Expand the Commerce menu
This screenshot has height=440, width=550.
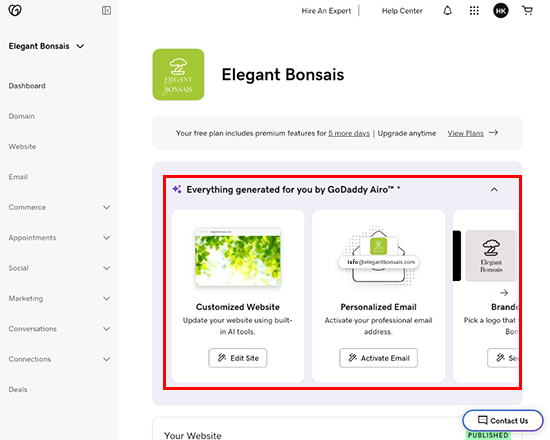point(107,207)
